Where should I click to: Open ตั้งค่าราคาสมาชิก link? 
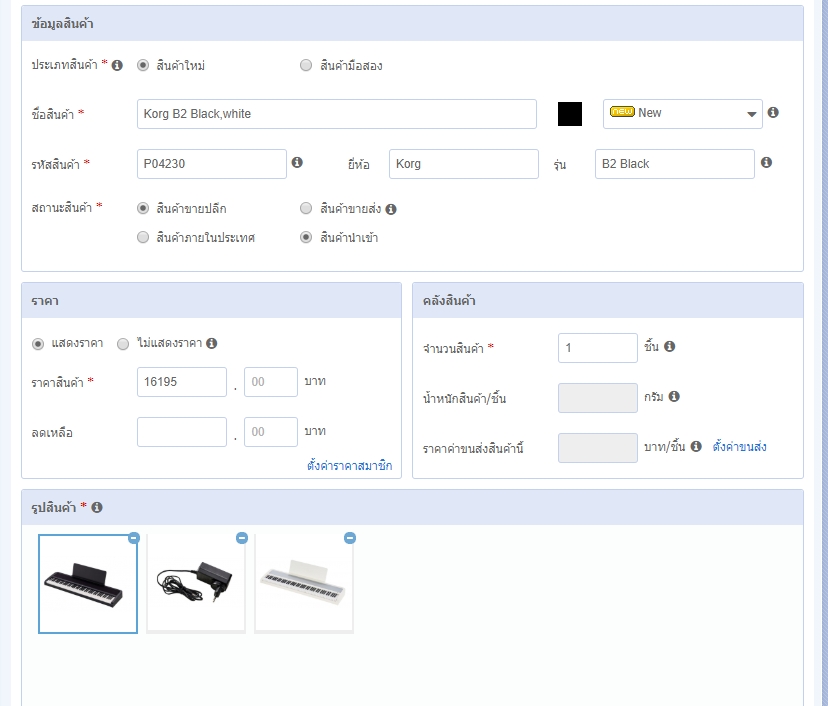(x=349, y=466)
